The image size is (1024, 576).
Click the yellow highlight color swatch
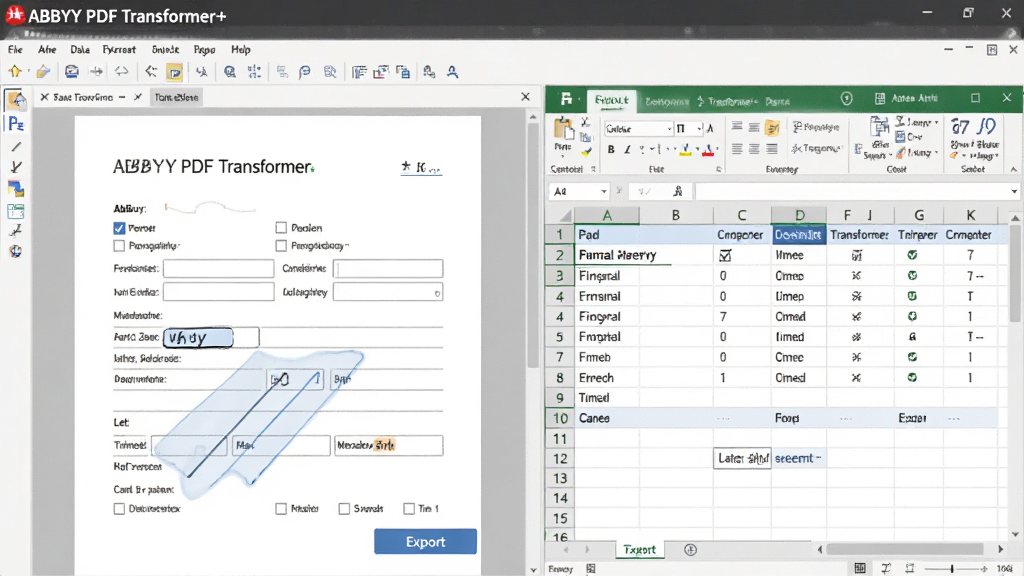coord(685,150)
